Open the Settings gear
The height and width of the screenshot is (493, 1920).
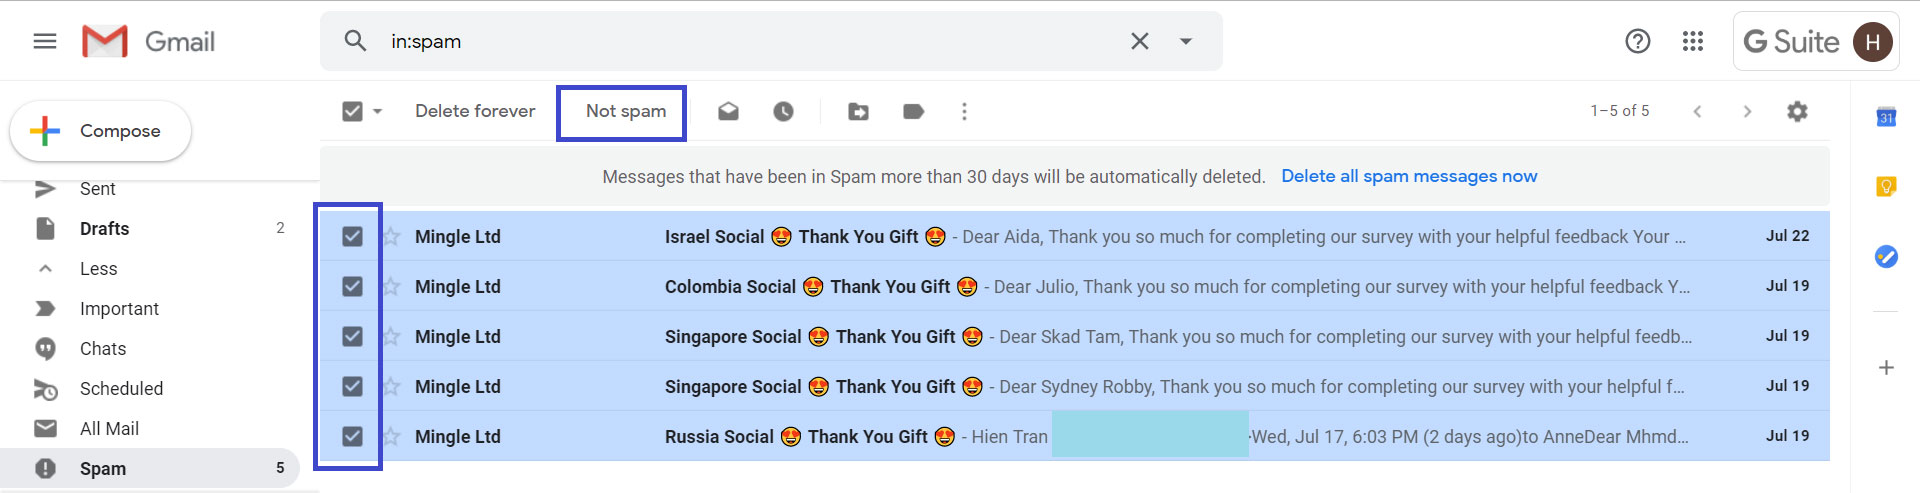click(1797, 111)
